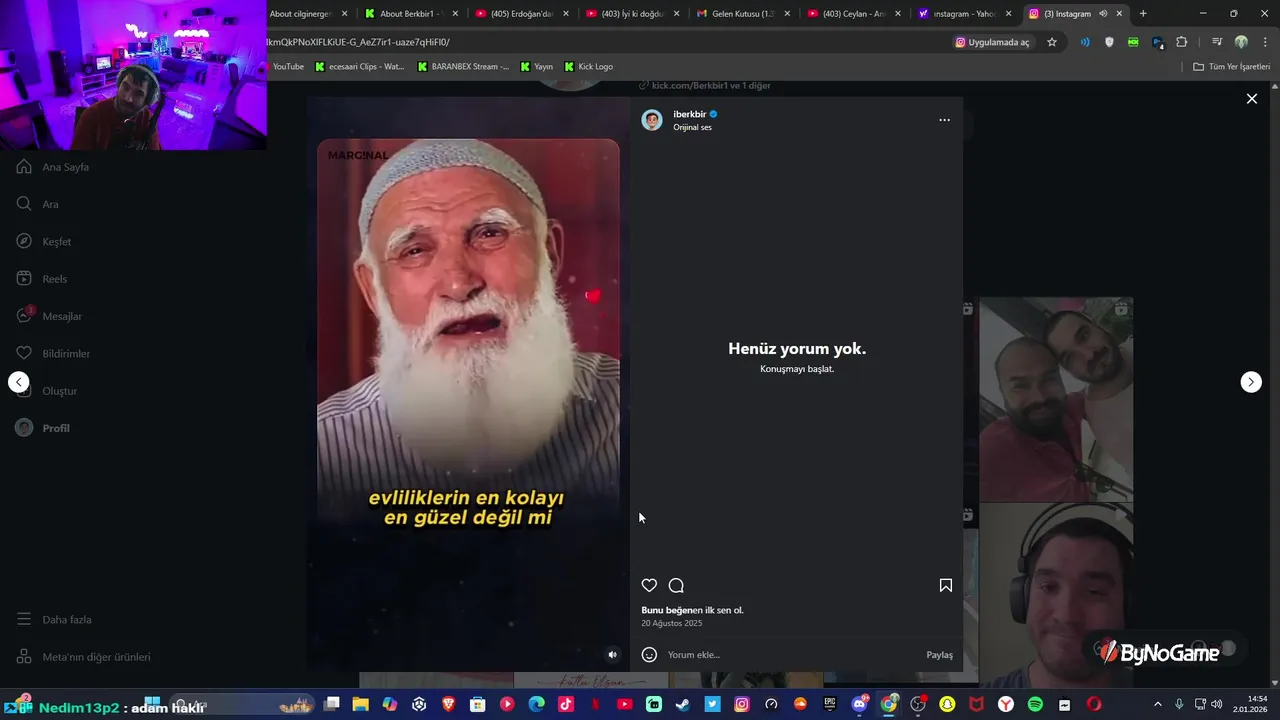Open the iberkbir username link
The width and height of the screenshot is (1280, 720).
click(689, 114)
